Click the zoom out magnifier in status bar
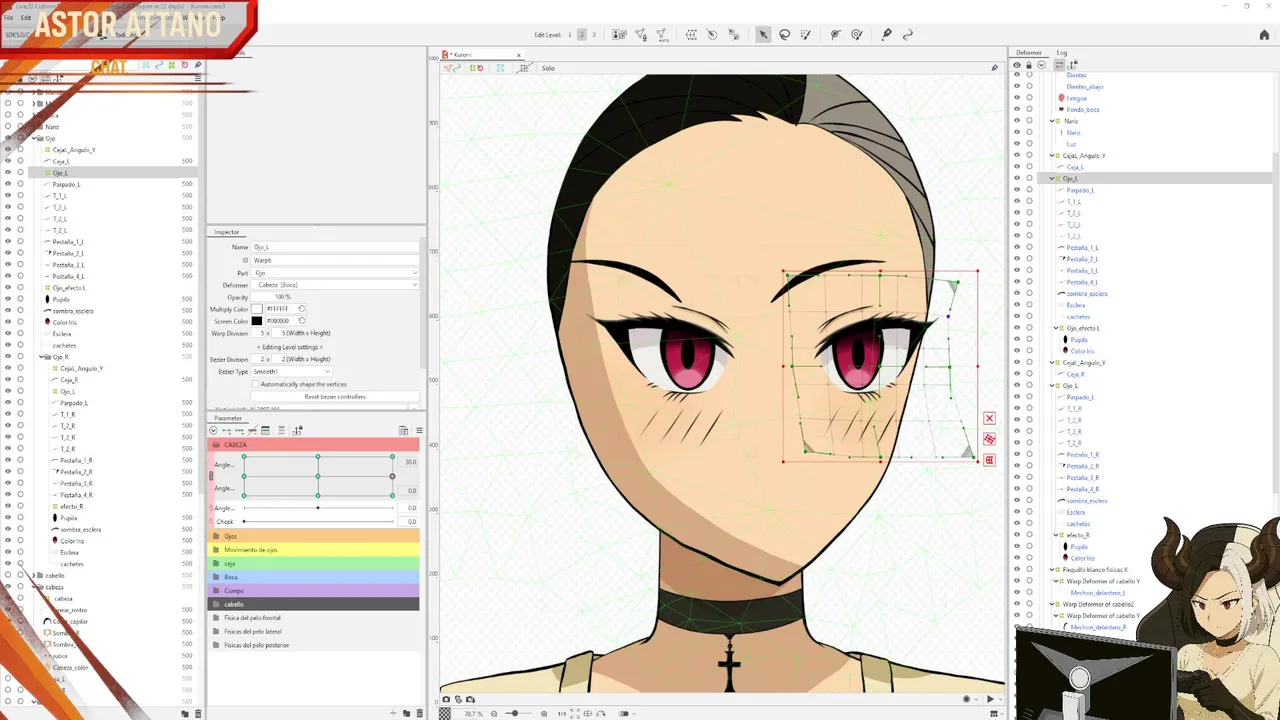Screen dimensions: 1280x720 [x=494, y=713]
